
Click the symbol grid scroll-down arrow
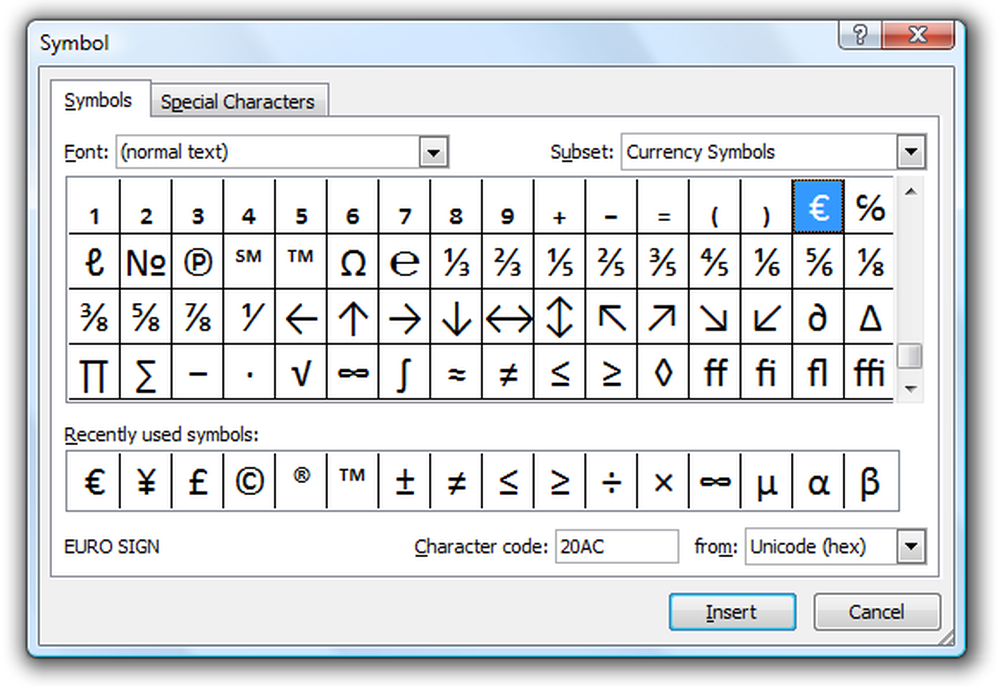point(911,389)
